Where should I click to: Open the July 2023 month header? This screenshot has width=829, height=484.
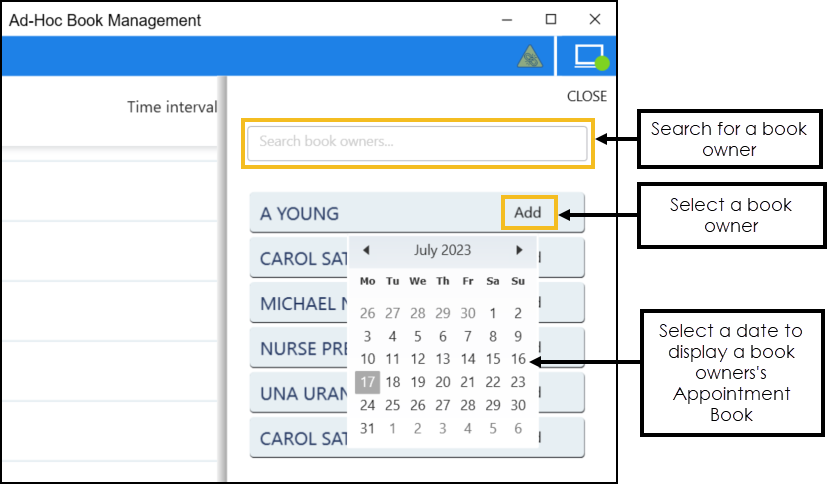pos(442,250)
